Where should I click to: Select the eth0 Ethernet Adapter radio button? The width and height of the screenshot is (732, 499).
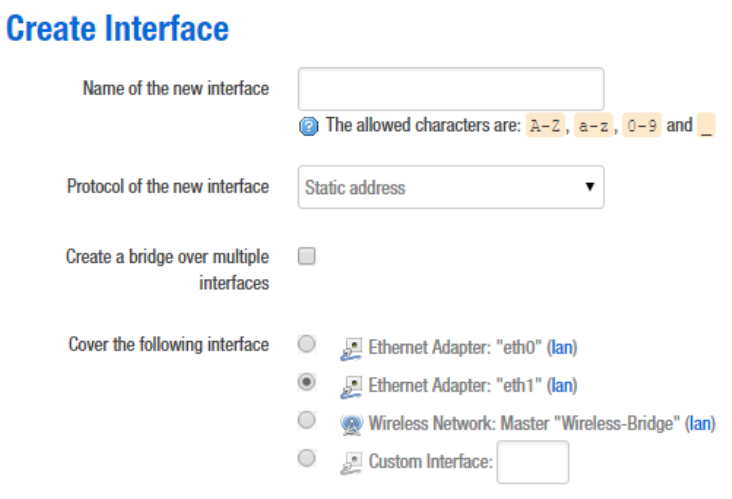(308, 345)
